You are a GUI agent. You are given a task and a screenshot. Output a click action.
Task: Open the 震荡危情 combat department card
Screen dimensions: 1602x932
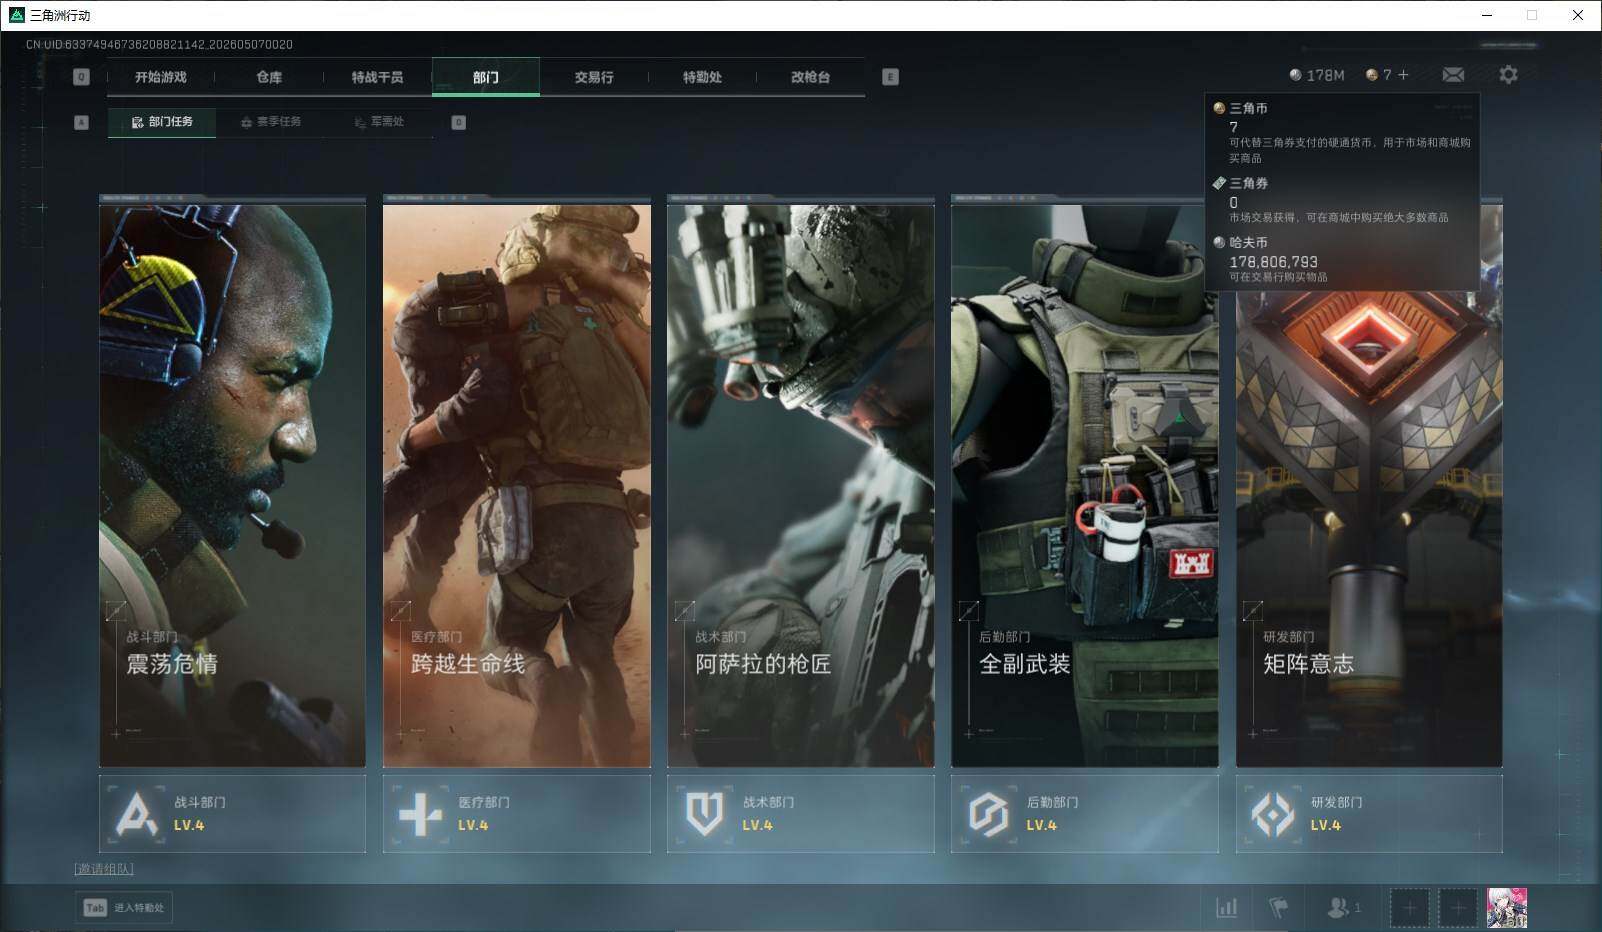tap(232, 485)
